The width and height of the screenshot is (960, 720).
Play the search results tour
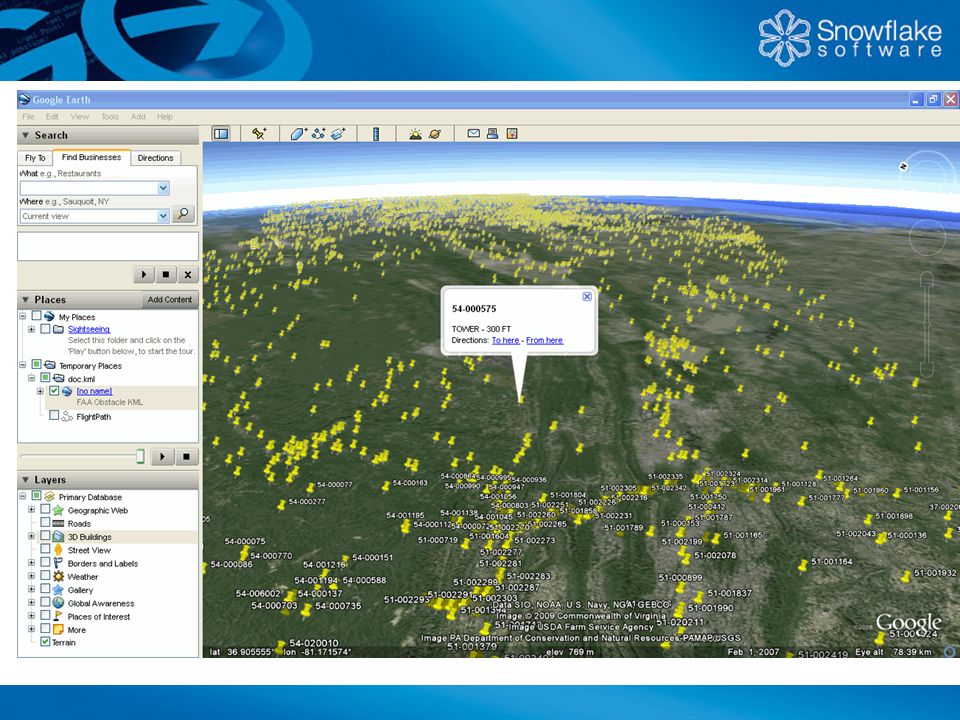[144, 274]
